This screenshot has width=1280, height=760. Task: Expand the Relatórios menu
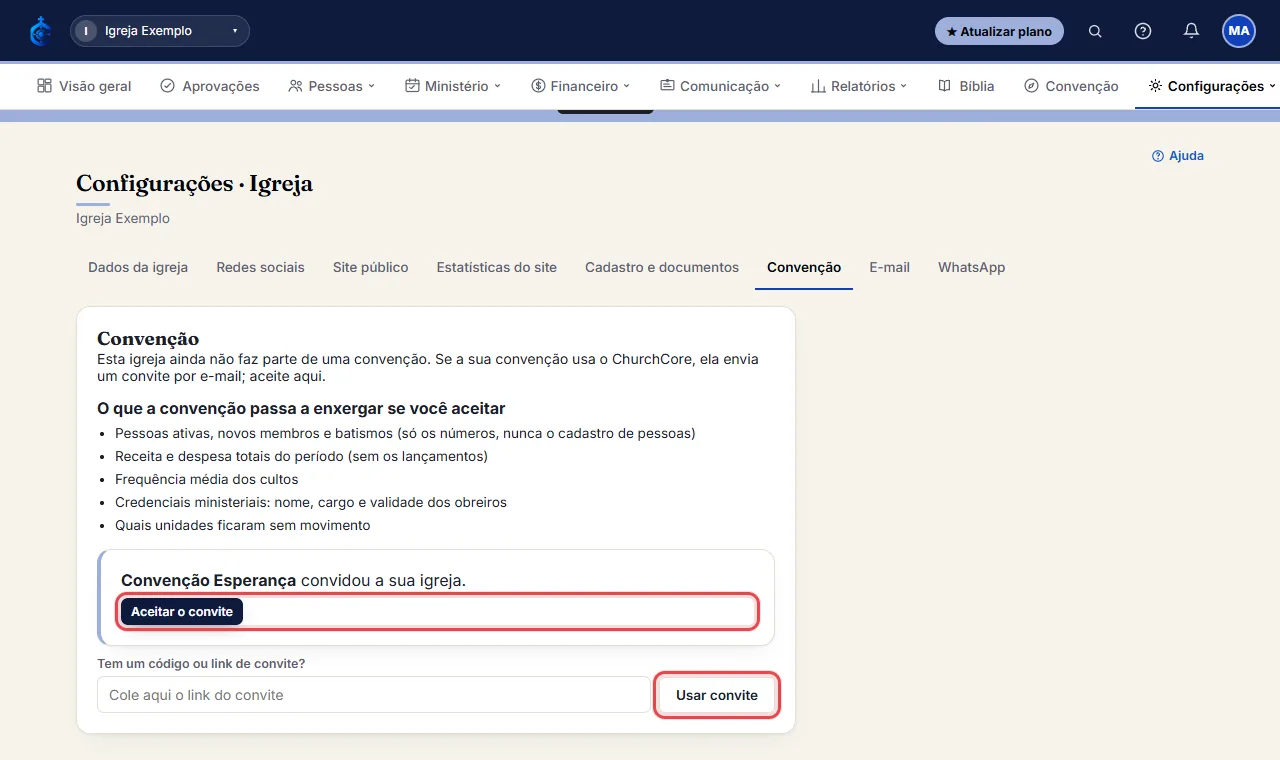tap(859, 86)
